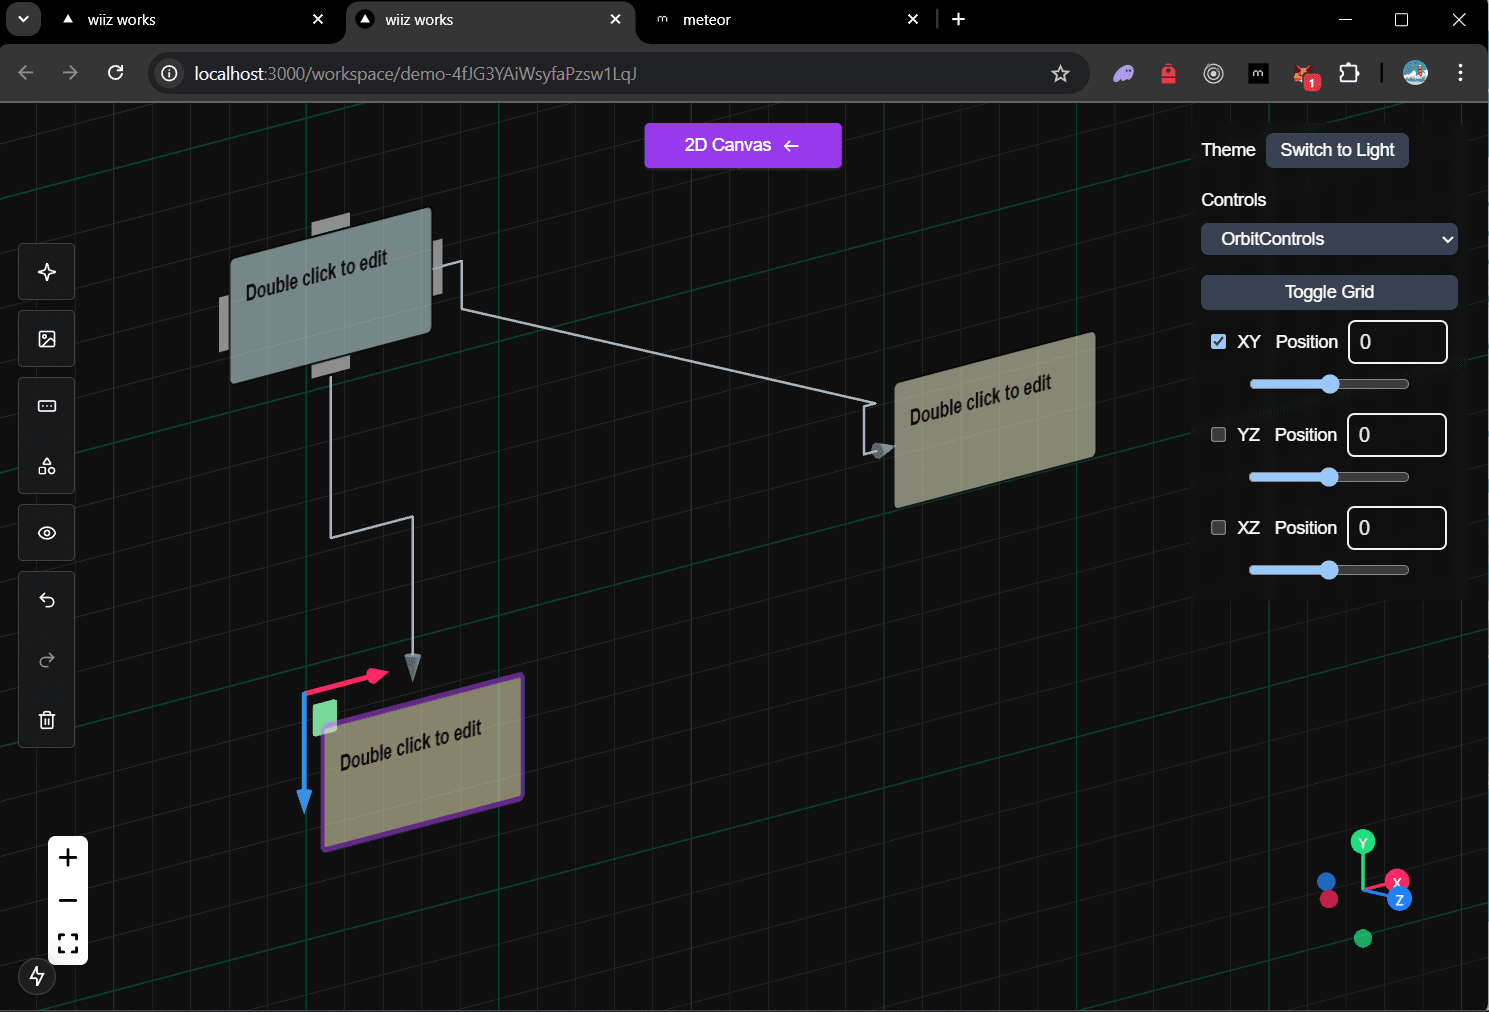This screenshot has height=1012, width=1489.
Task: Switch theme to Light mode
Action: [x=1337, y=150]
